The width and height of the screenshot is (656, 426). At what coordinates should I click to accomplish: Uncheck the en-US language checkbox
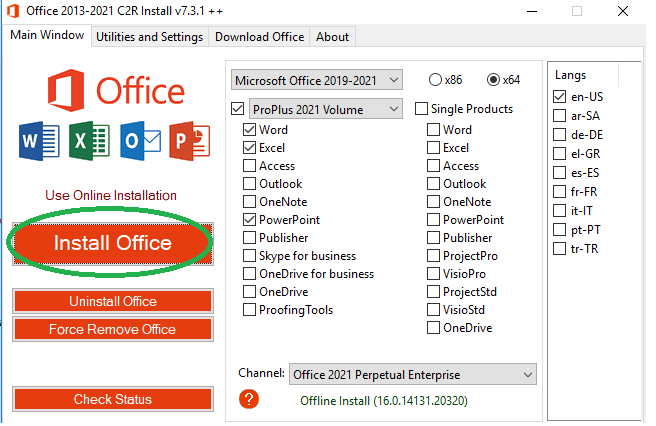(559, 97)
